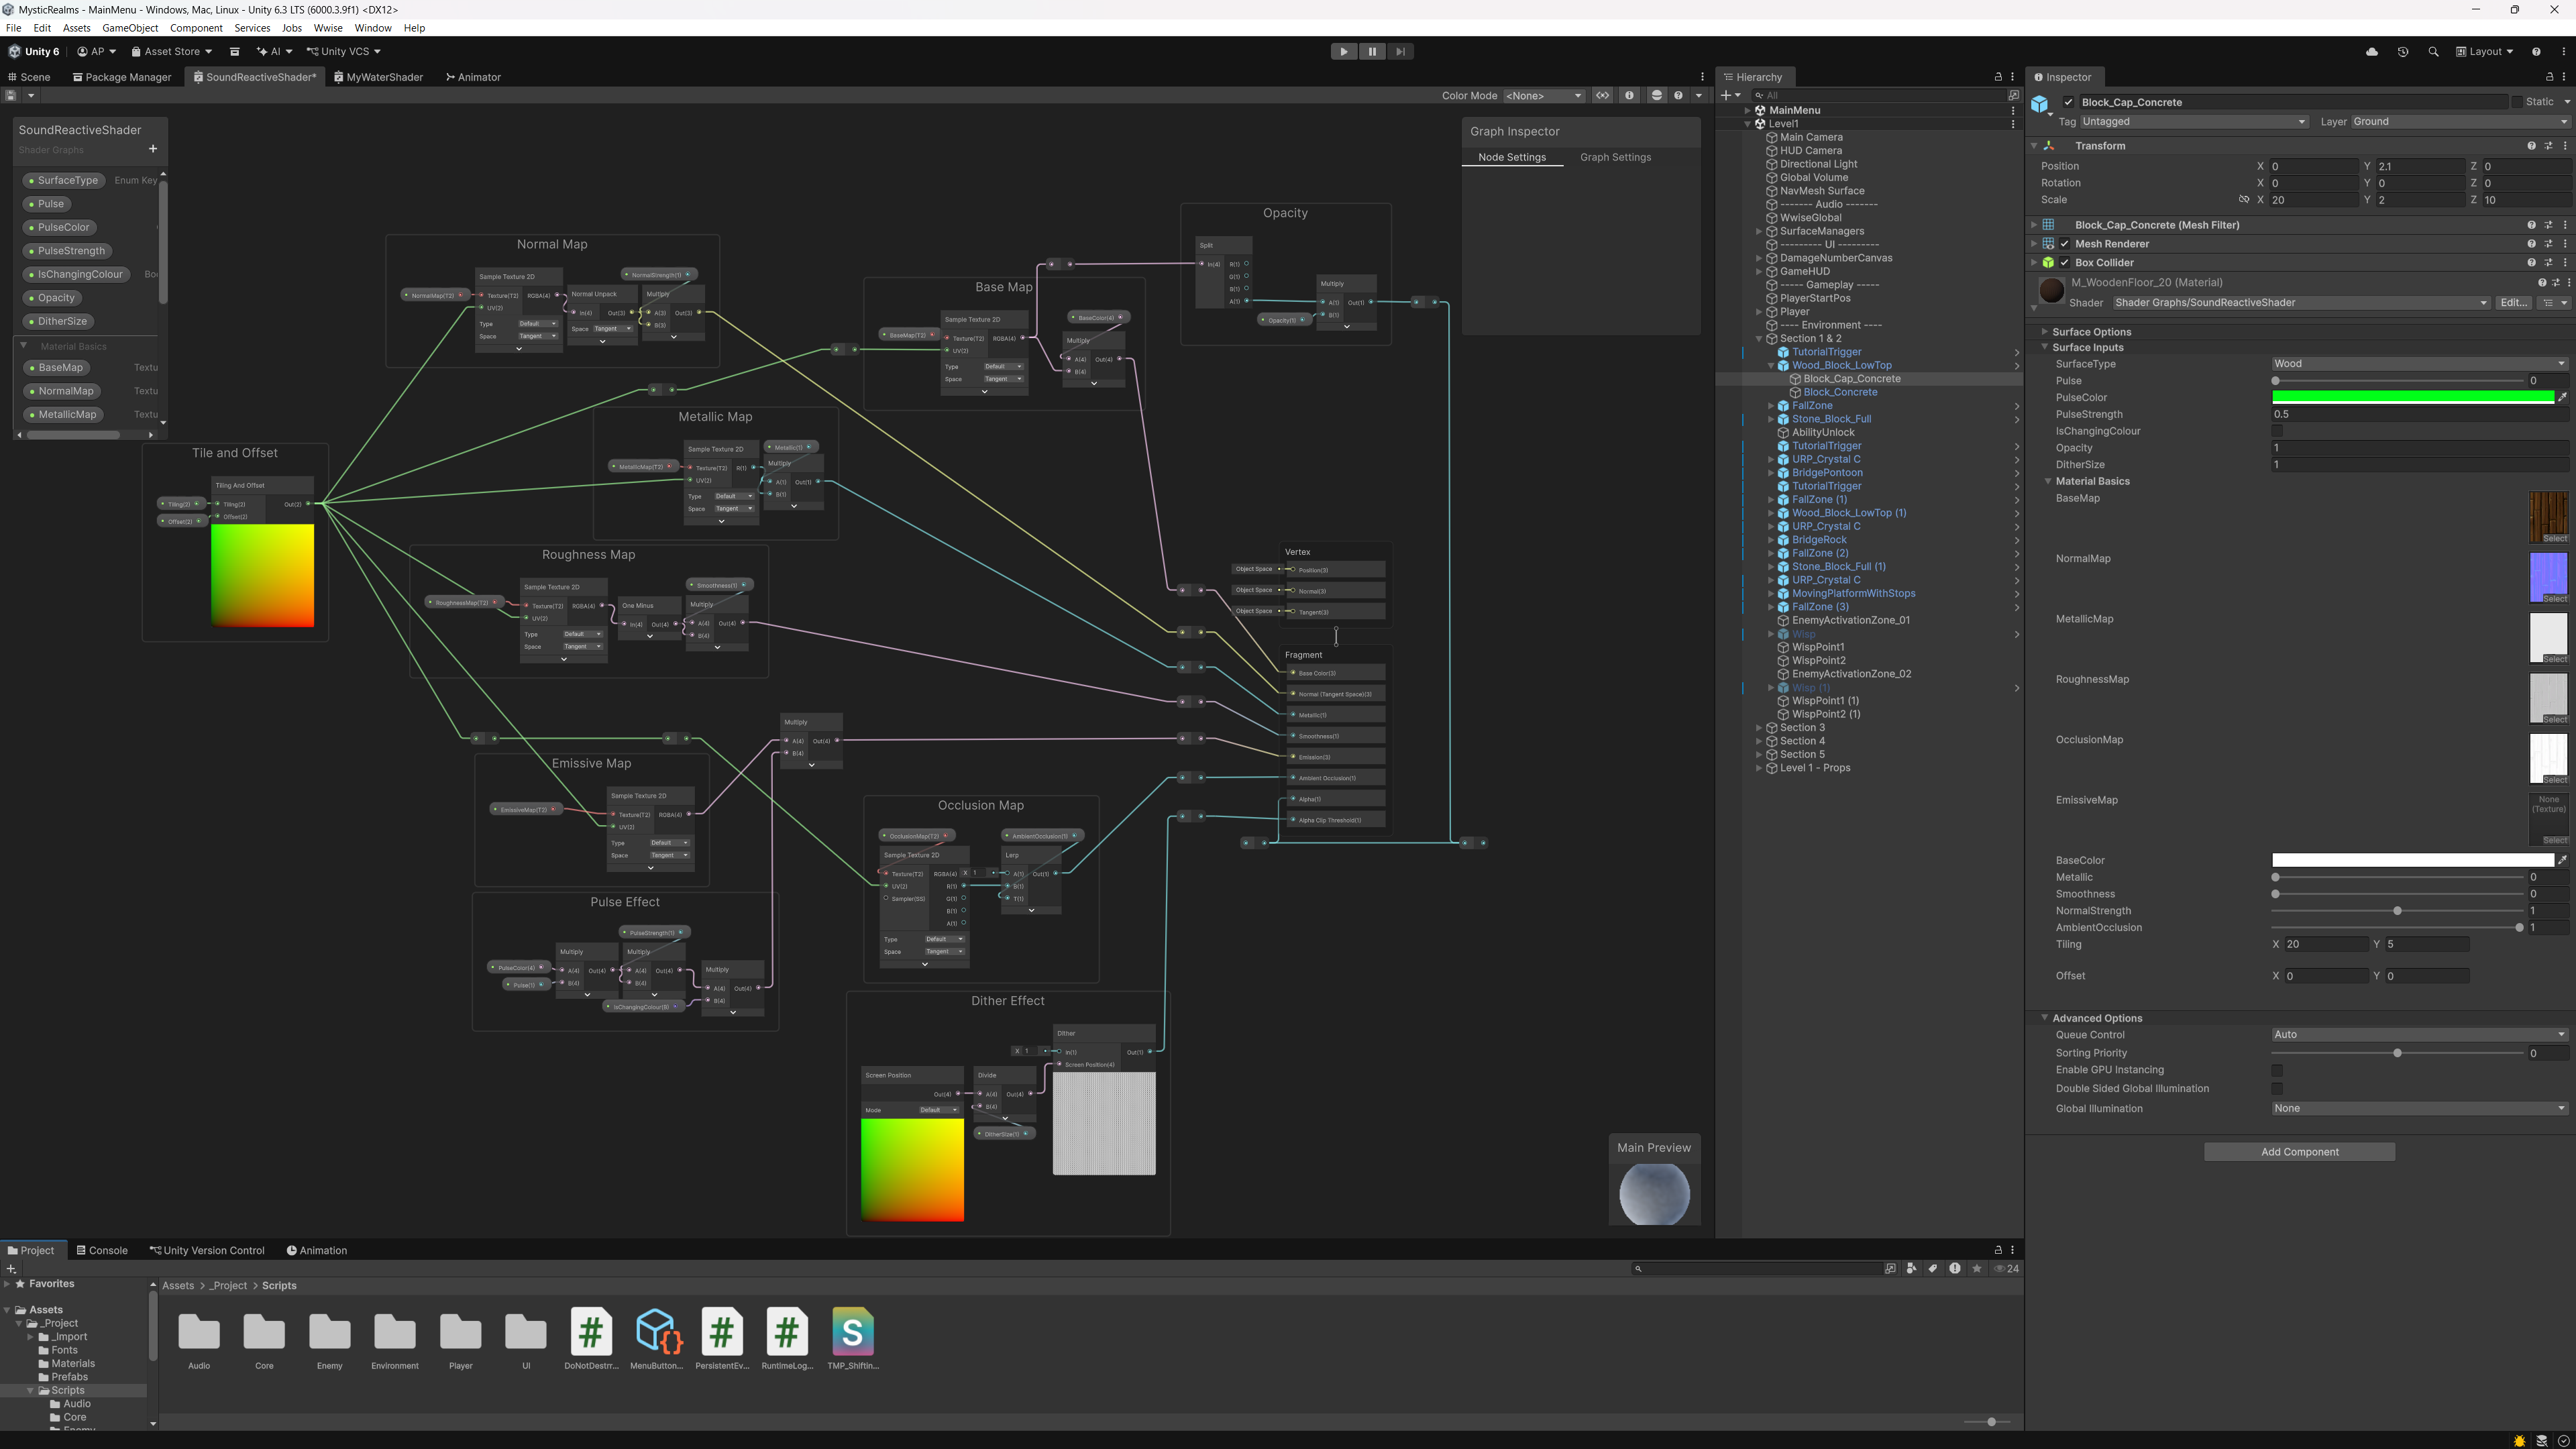Open the white BaseColor swatch

2412,861
